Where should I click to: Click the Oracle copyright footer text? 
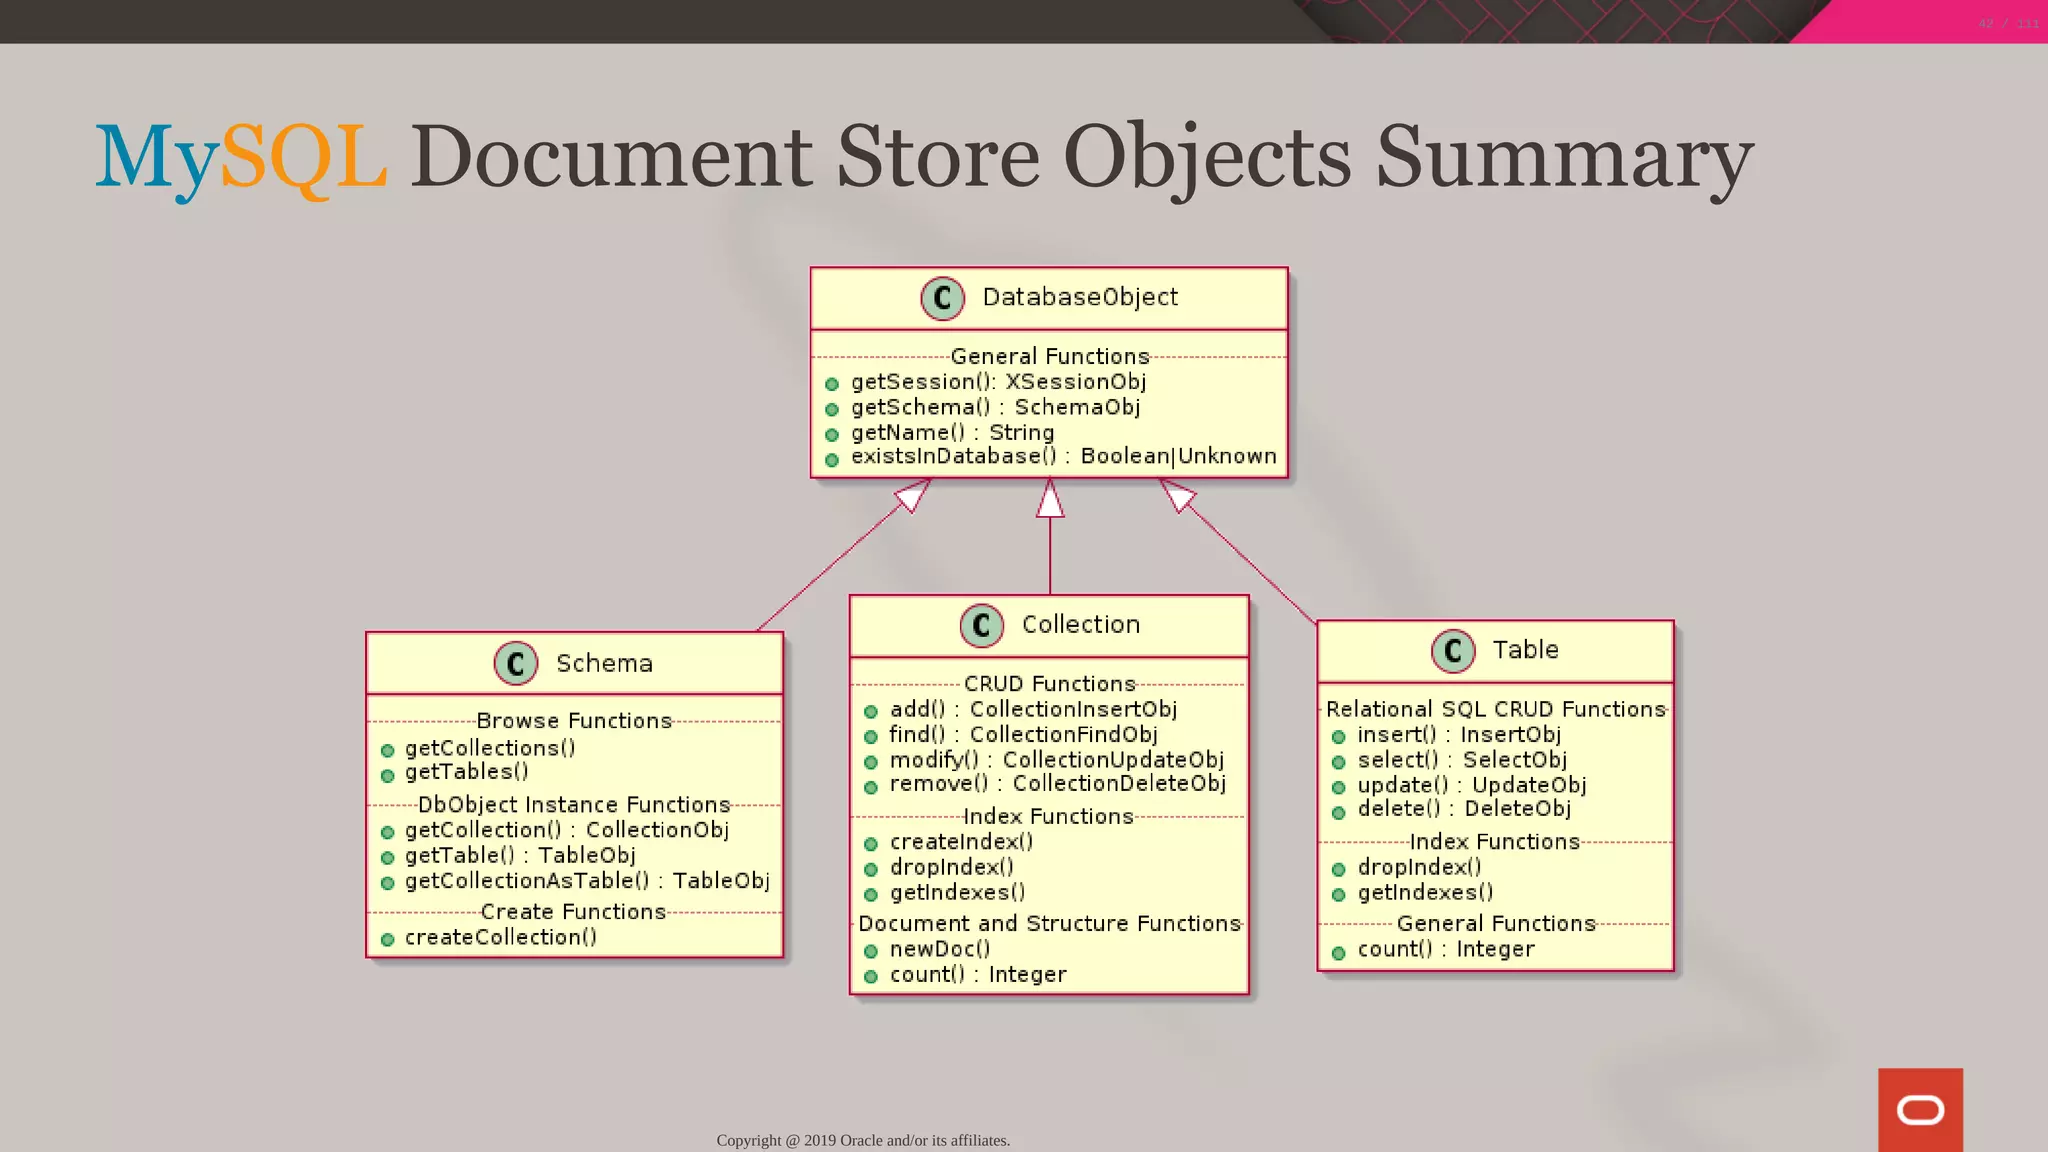tap(863, 1140)
